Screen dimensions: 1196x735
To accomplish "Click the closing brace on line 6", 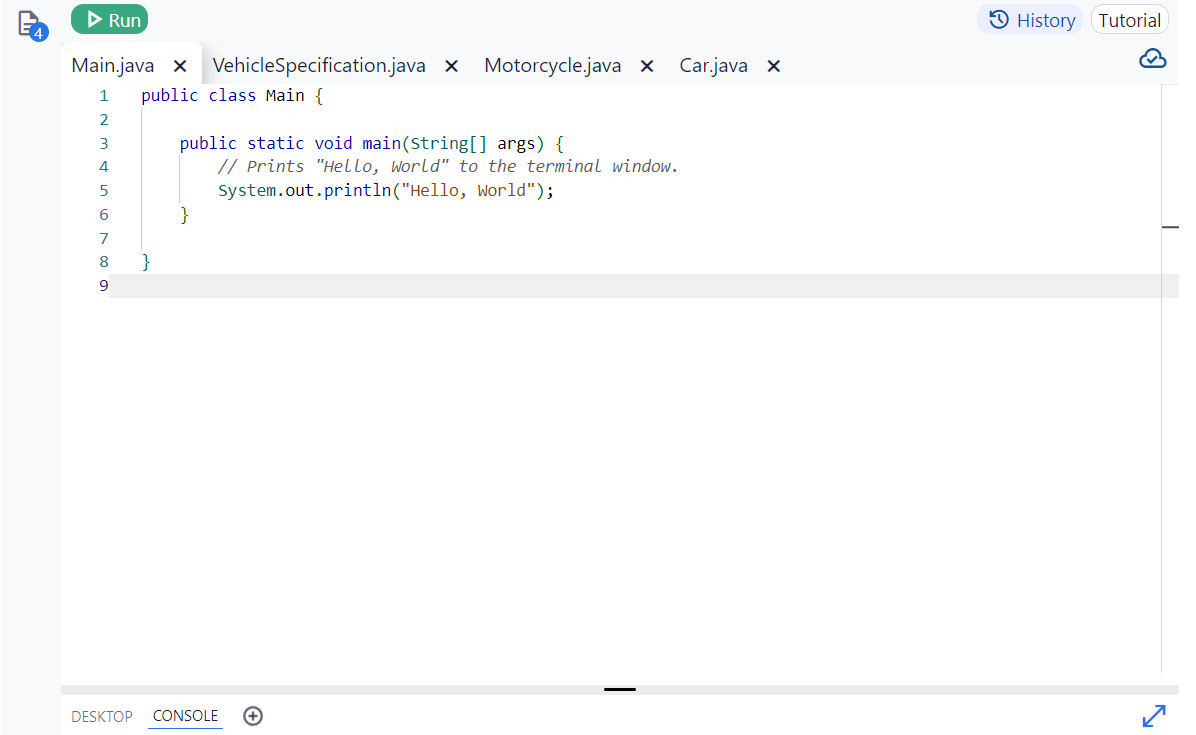I will tap(184, 215).
